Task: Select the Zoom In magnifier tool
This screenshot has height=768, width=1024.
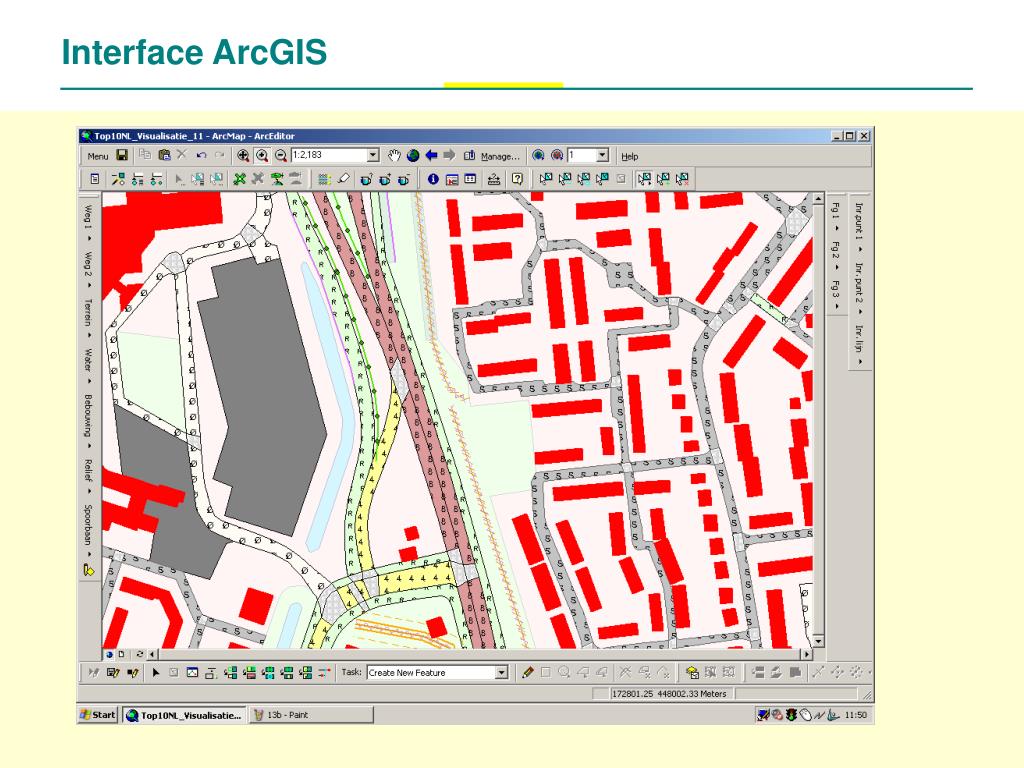Action: coord(262,155)
